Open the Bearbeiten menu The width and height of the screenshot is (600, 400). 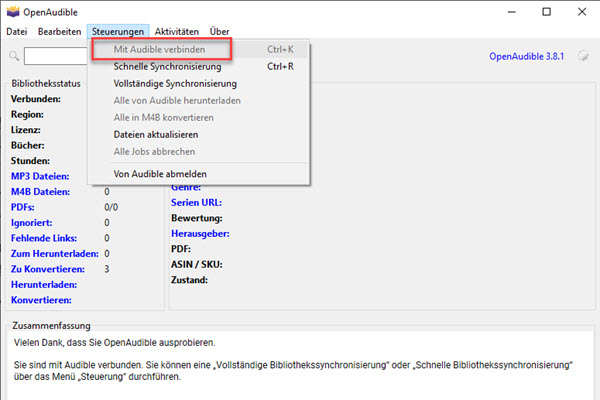(60, 32)
